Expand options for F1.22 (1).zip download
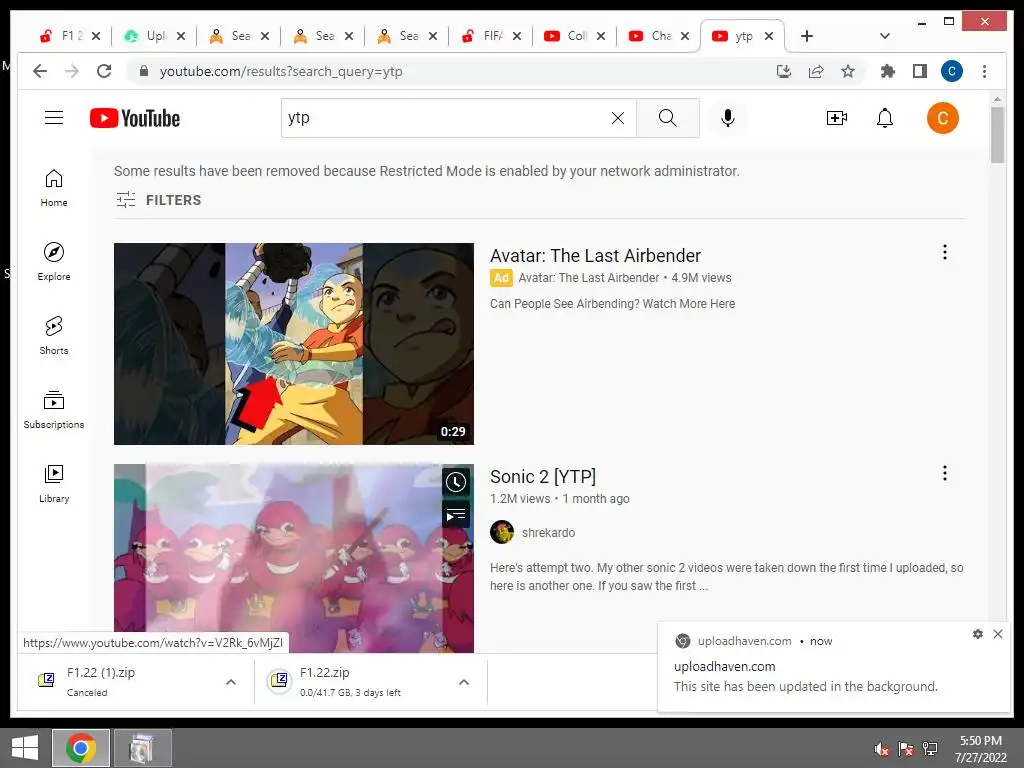Screen dimensions: 1024x768 point(231,682)
